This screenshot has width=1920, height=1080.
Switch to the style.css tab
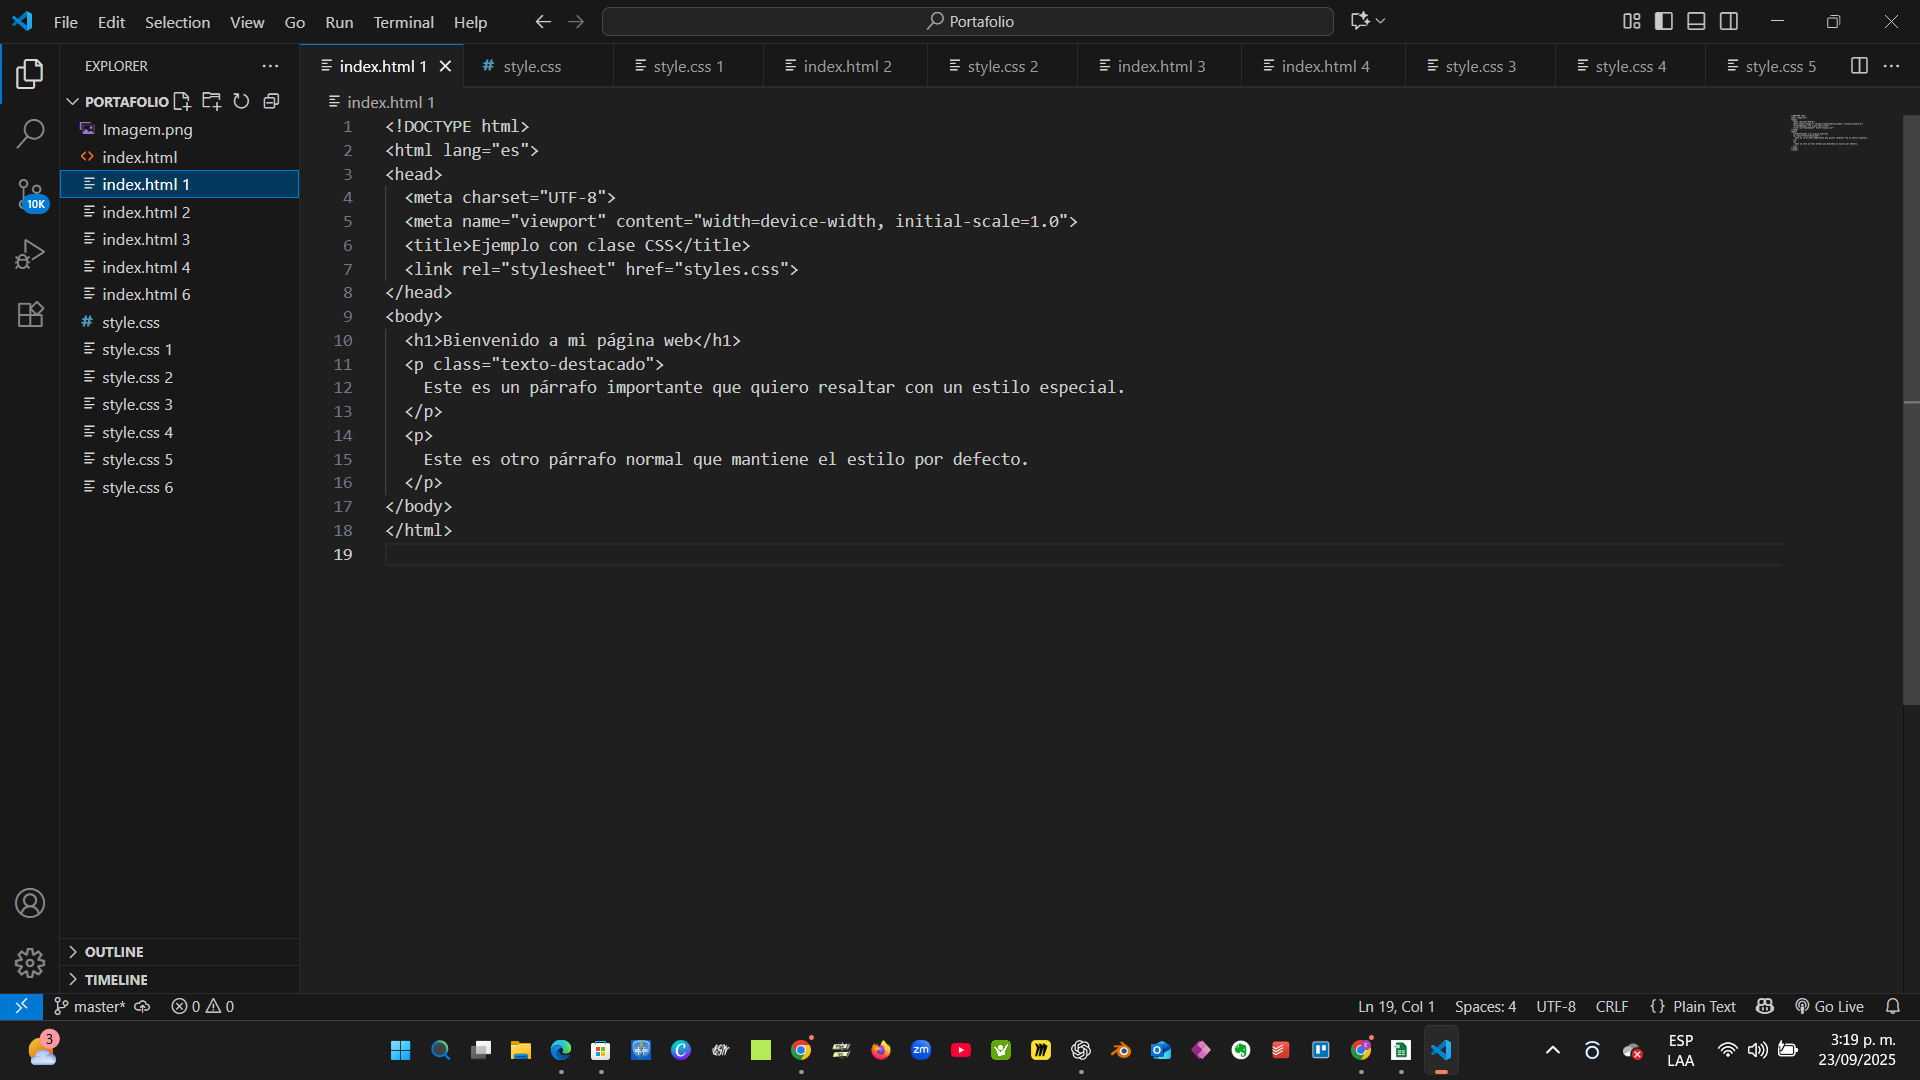[537, 66]
